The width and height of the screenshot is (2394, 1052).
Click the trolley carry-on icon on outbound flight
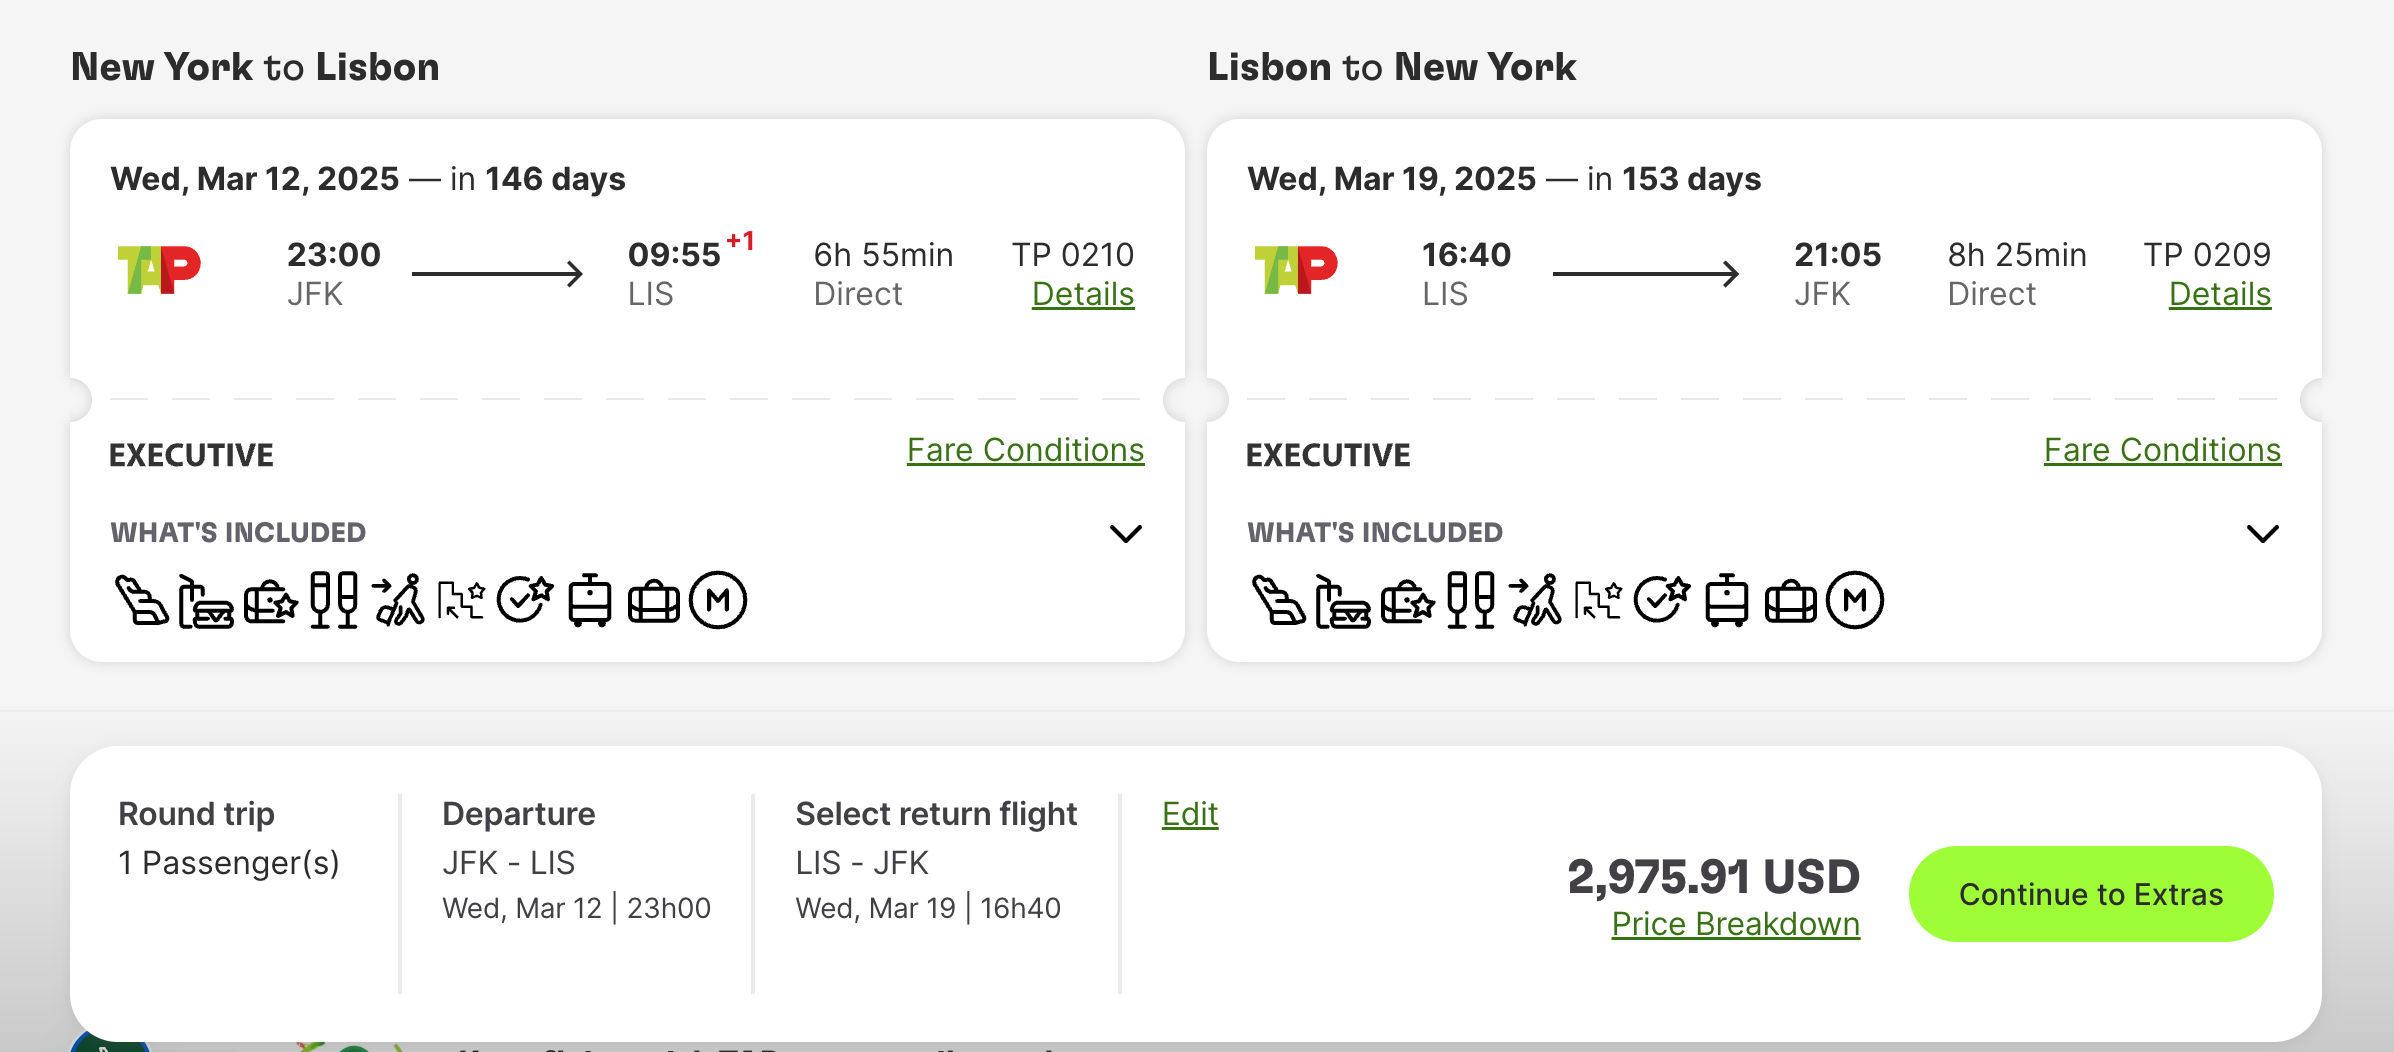[589, 601]
